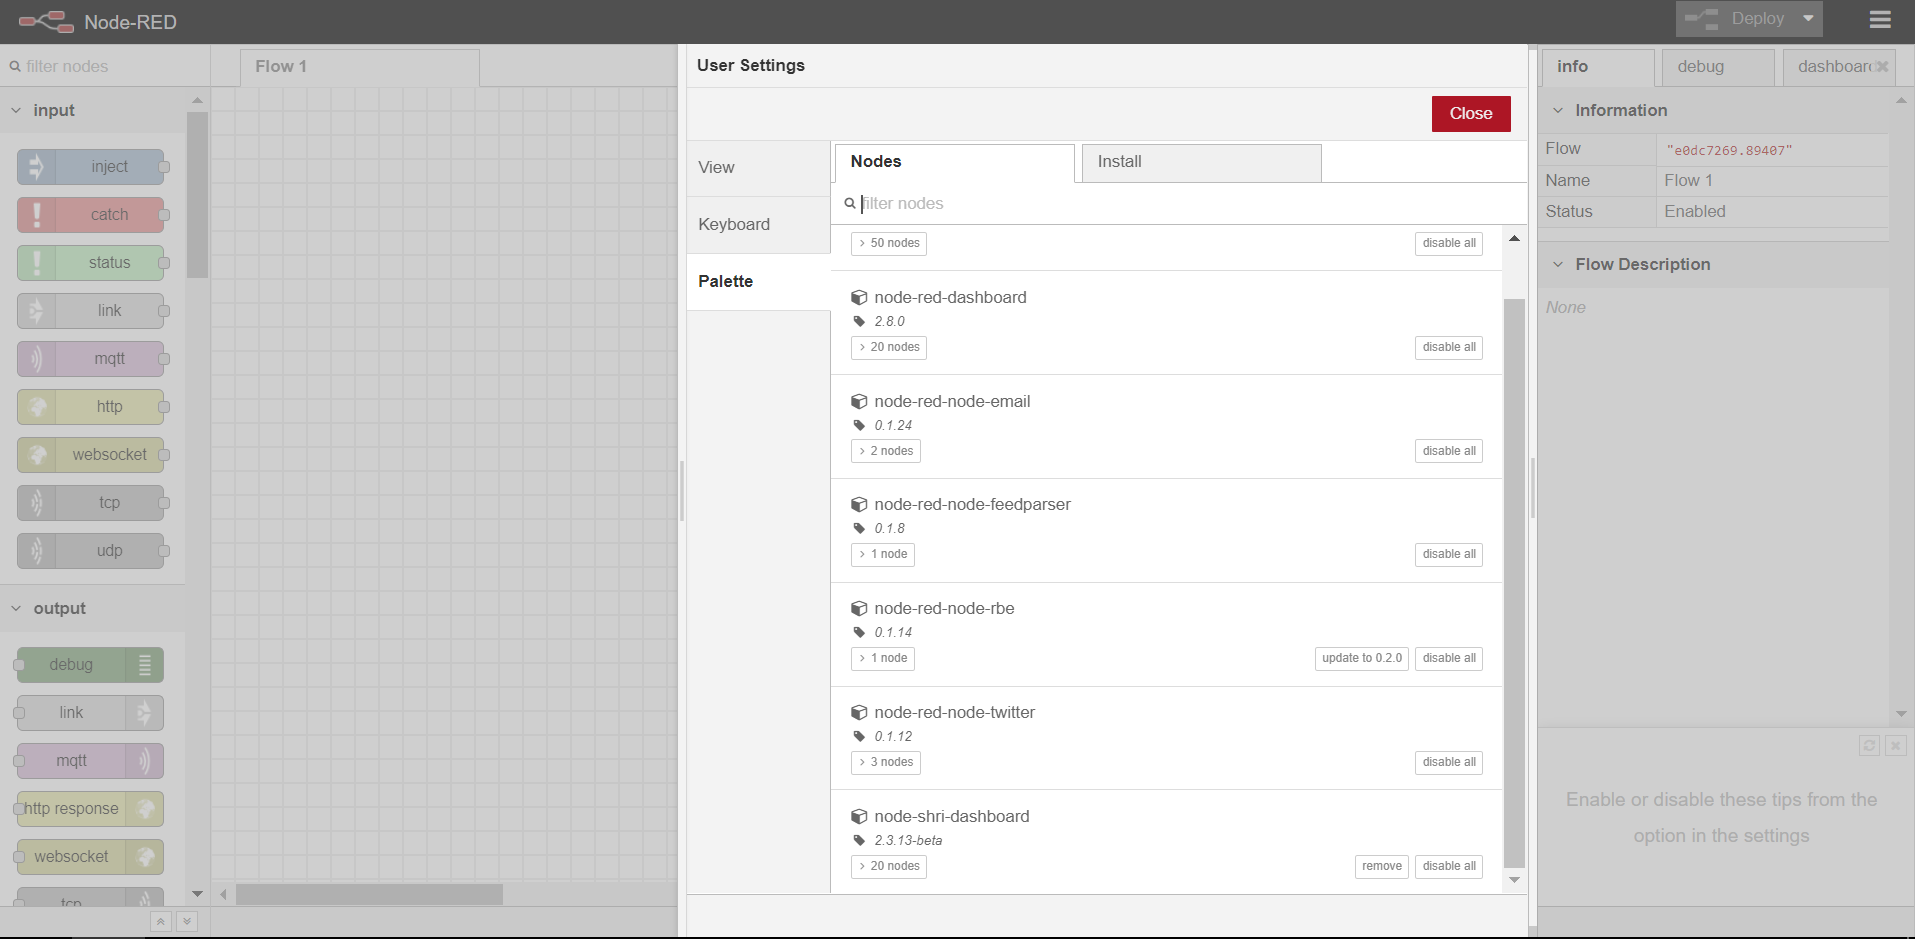Disable all nodes of node-red-node-twitter
This screenshot has width=1915, height=939.
click(x=1449, y=762)
